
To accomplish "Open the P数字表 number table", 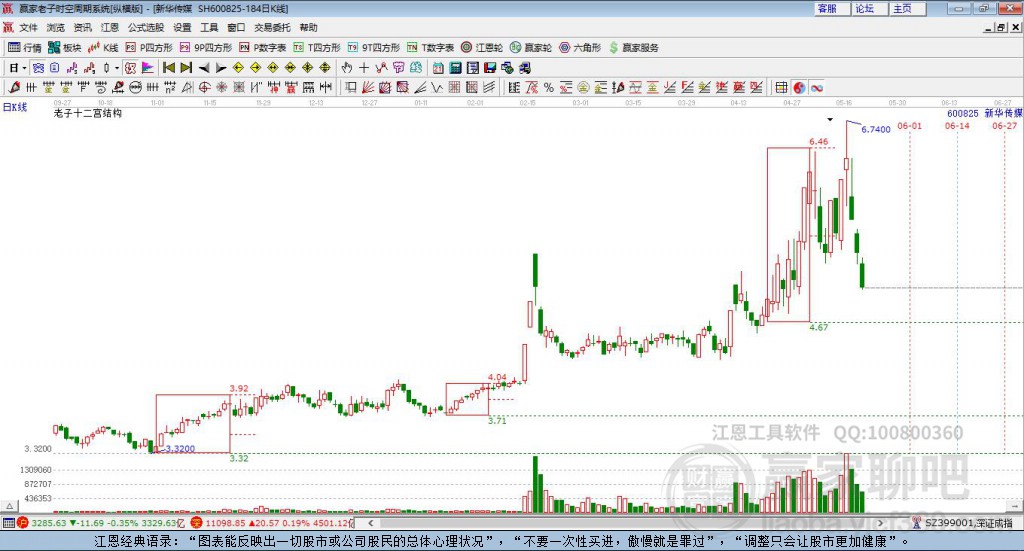I will (263, 48).
